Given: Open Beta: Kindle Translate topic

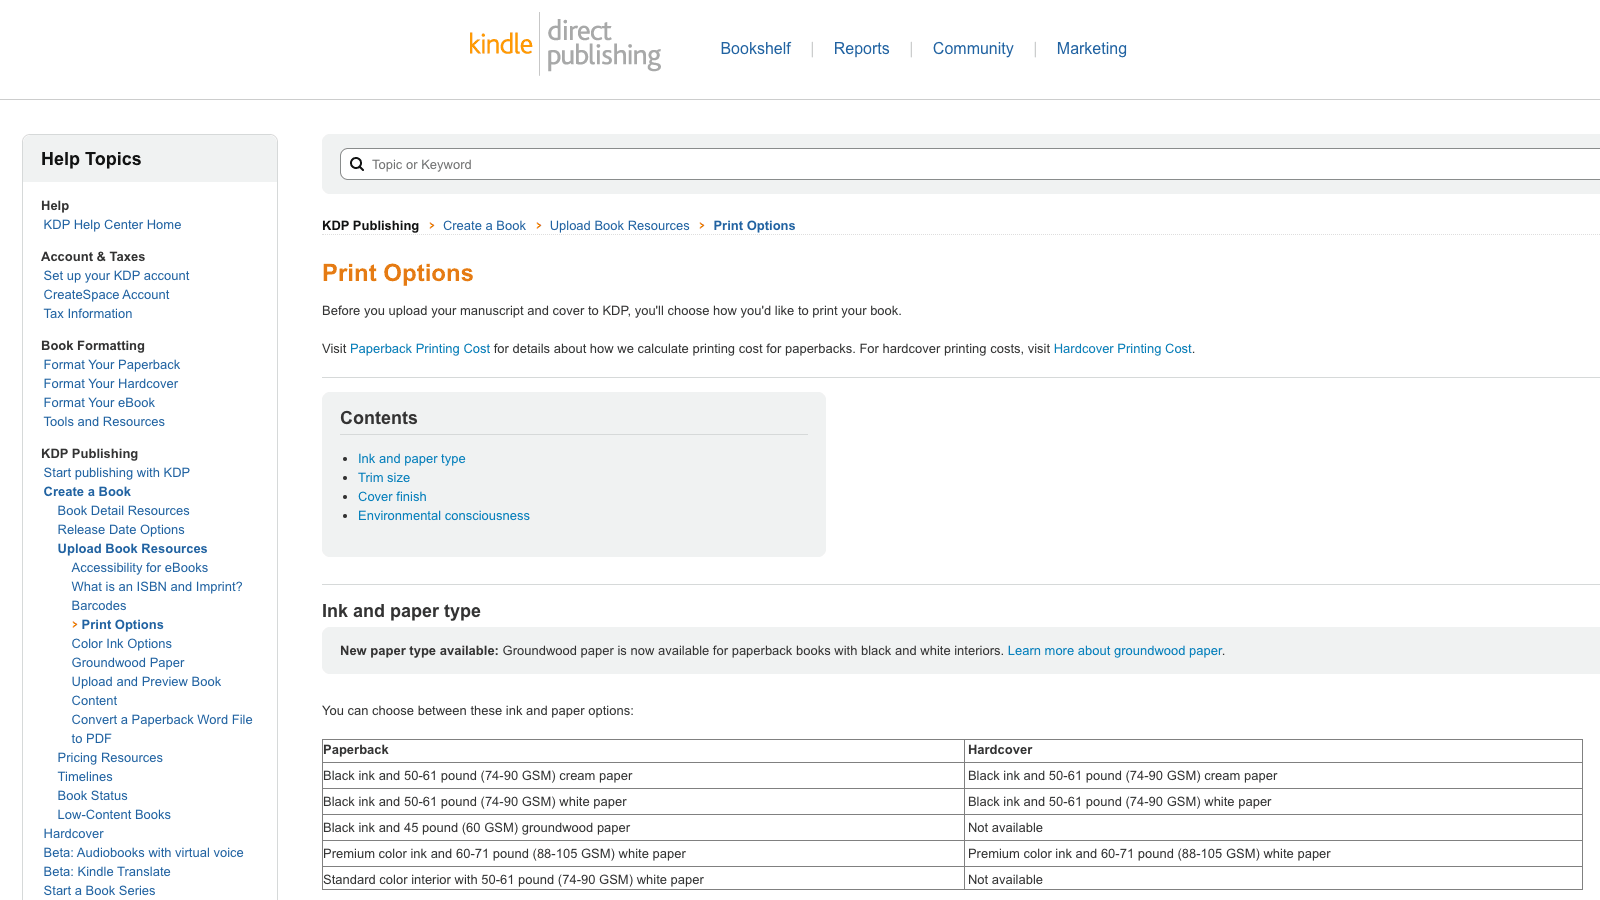Looking at the screenshot, I should pos(107,872).
